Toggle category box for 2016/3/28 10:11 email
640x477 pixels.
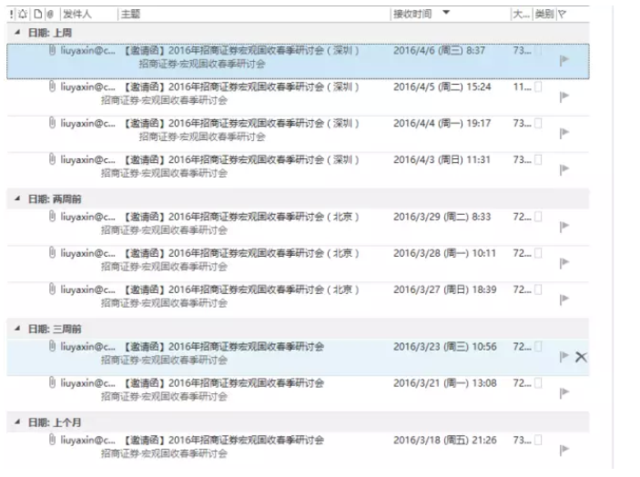pyautogui.click(x=539, y=253)
